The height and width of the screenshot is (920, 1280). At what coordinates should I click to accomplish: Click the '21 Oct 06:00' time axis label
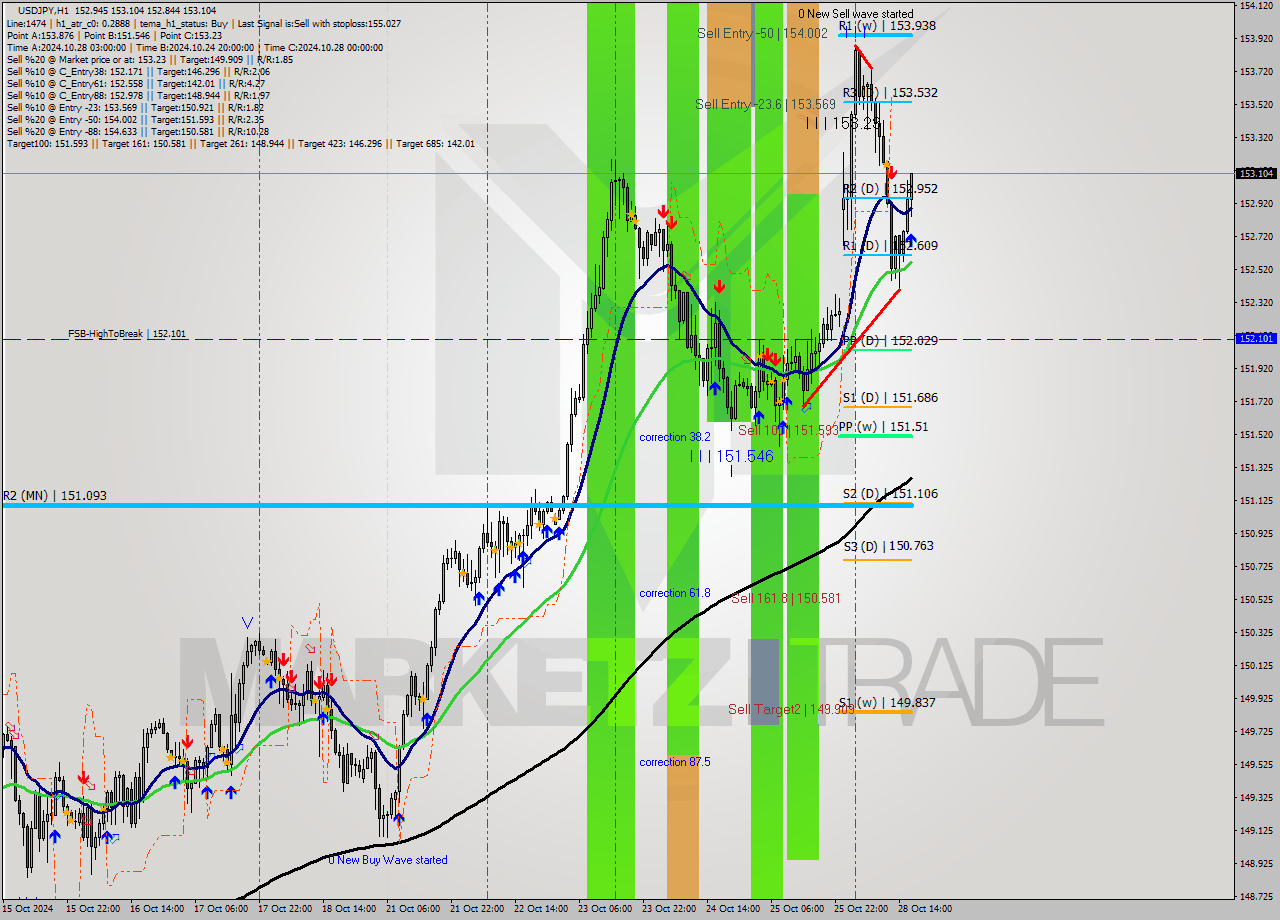pyautogui.click(x=415, y=909)
